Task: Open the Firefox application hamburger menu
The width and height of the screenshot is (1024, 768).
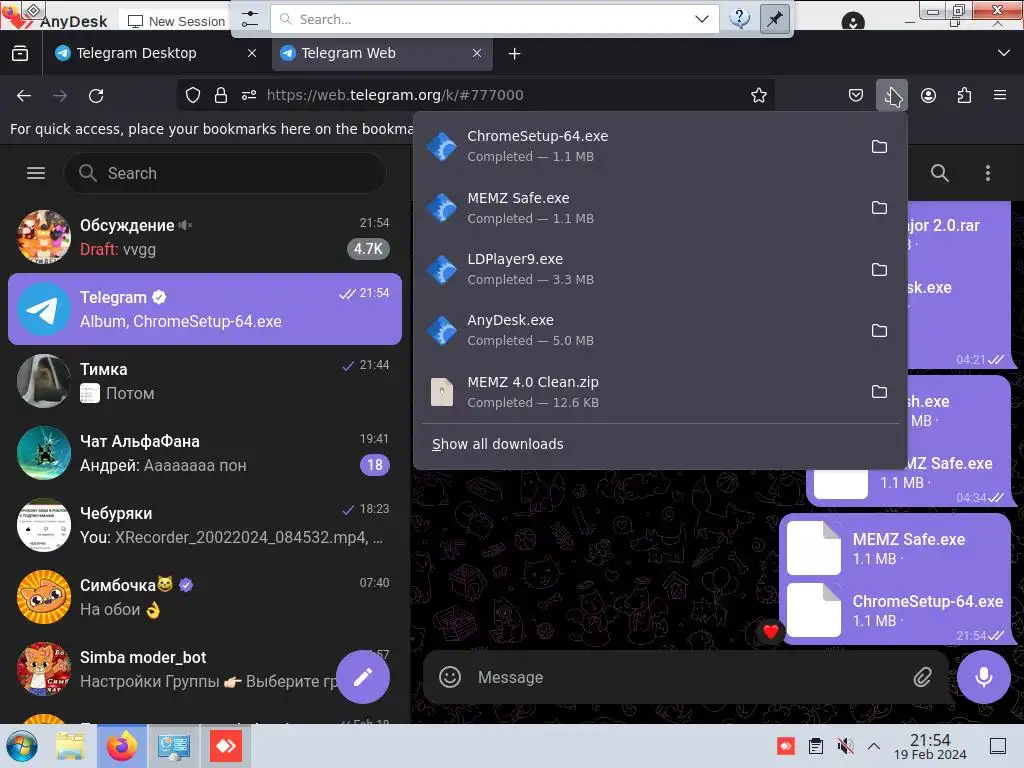Action: click(1000, 95)
